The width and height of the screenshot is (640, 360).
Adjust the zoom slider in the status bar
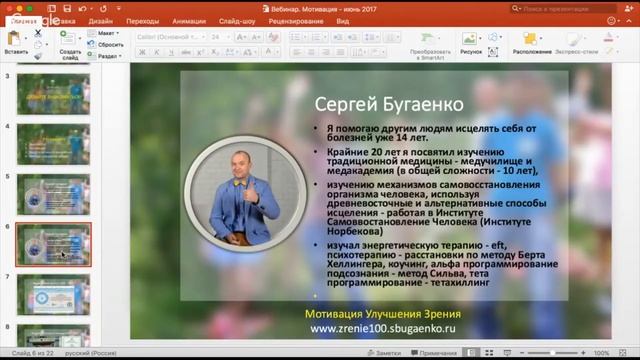(x=553, y=353)
